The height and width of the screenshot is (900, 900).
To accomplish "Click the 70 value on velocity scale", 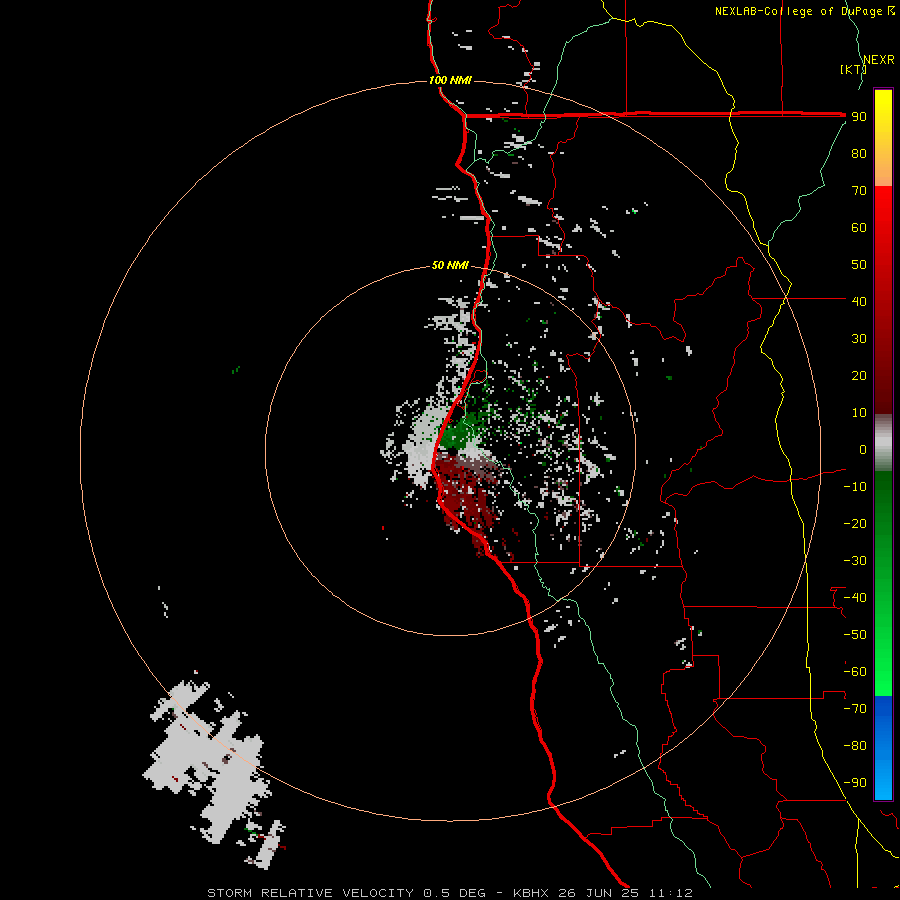I will (x=859, y=191).
